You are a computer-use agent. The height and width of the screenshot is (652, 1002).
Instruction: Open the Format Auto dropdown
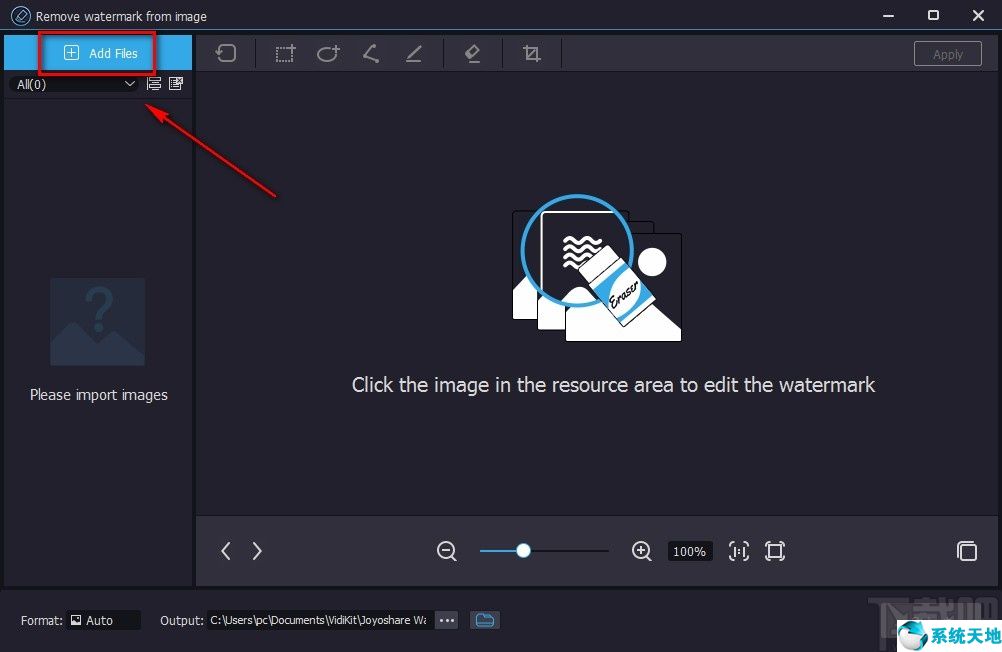click(104, 620)
